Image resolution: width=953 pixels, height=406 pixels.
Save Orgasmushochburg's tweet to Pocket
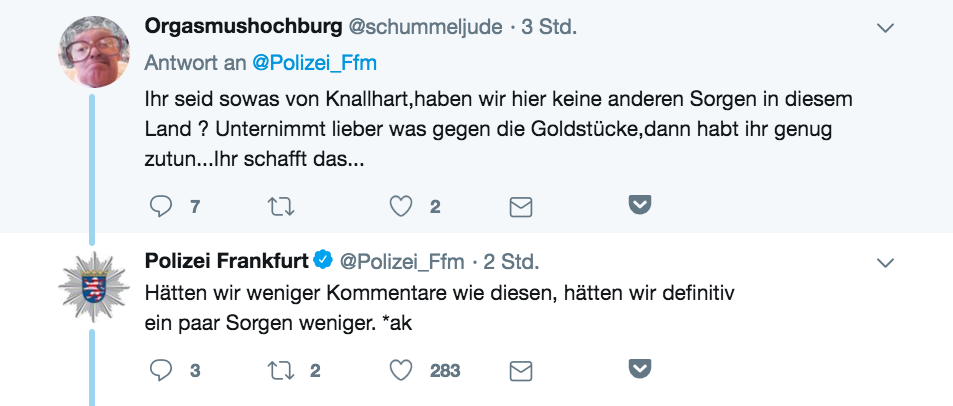(x=640, y=205)
